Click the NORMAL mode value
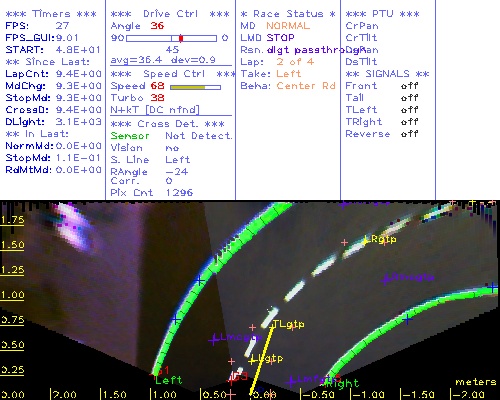The width and height of the screenshot is (500, 400). pyautogui.click(x=288, y=26)
